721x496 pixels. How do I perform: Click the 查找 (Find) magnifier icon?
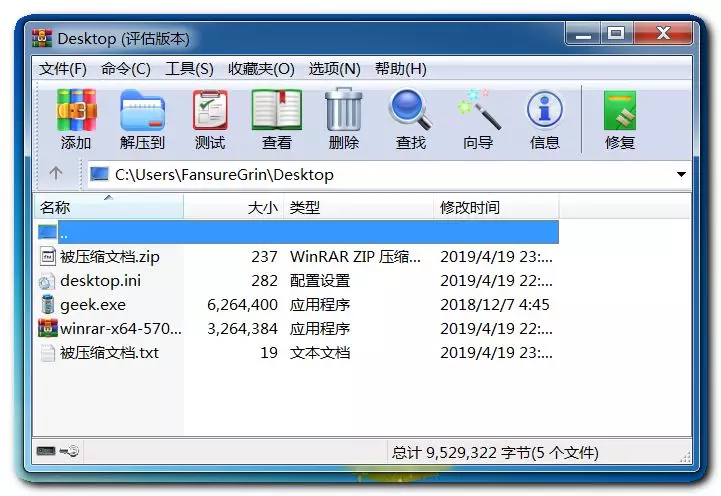pos(410,110)
